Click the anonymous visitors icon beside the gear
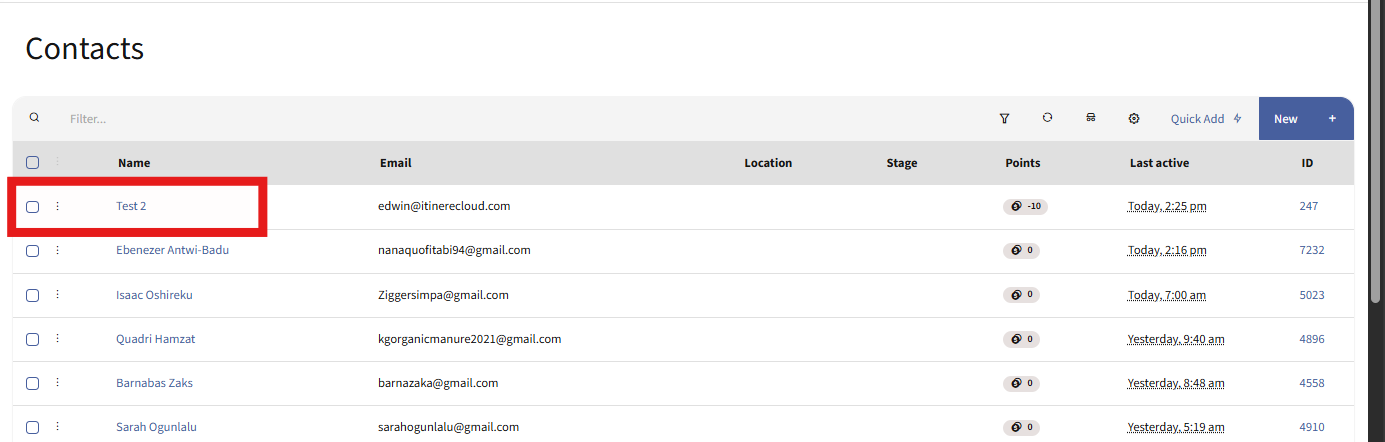Viewport: 1385px width, 442px height. tap(1090, 118)
